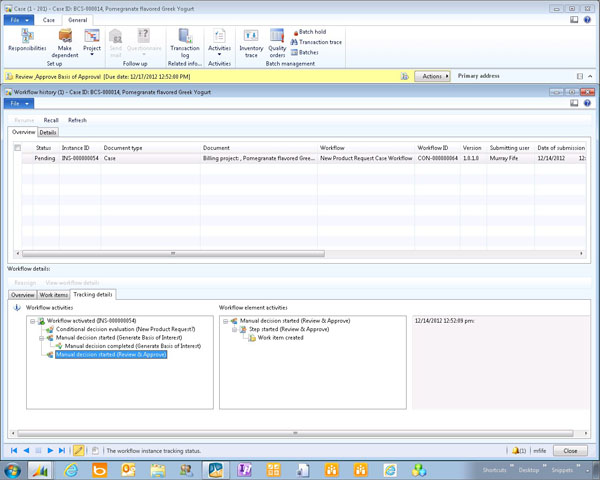The image size is (600, 480).
Task: Switch to the Case ribbon tab
Action: [x=49, y=20]
